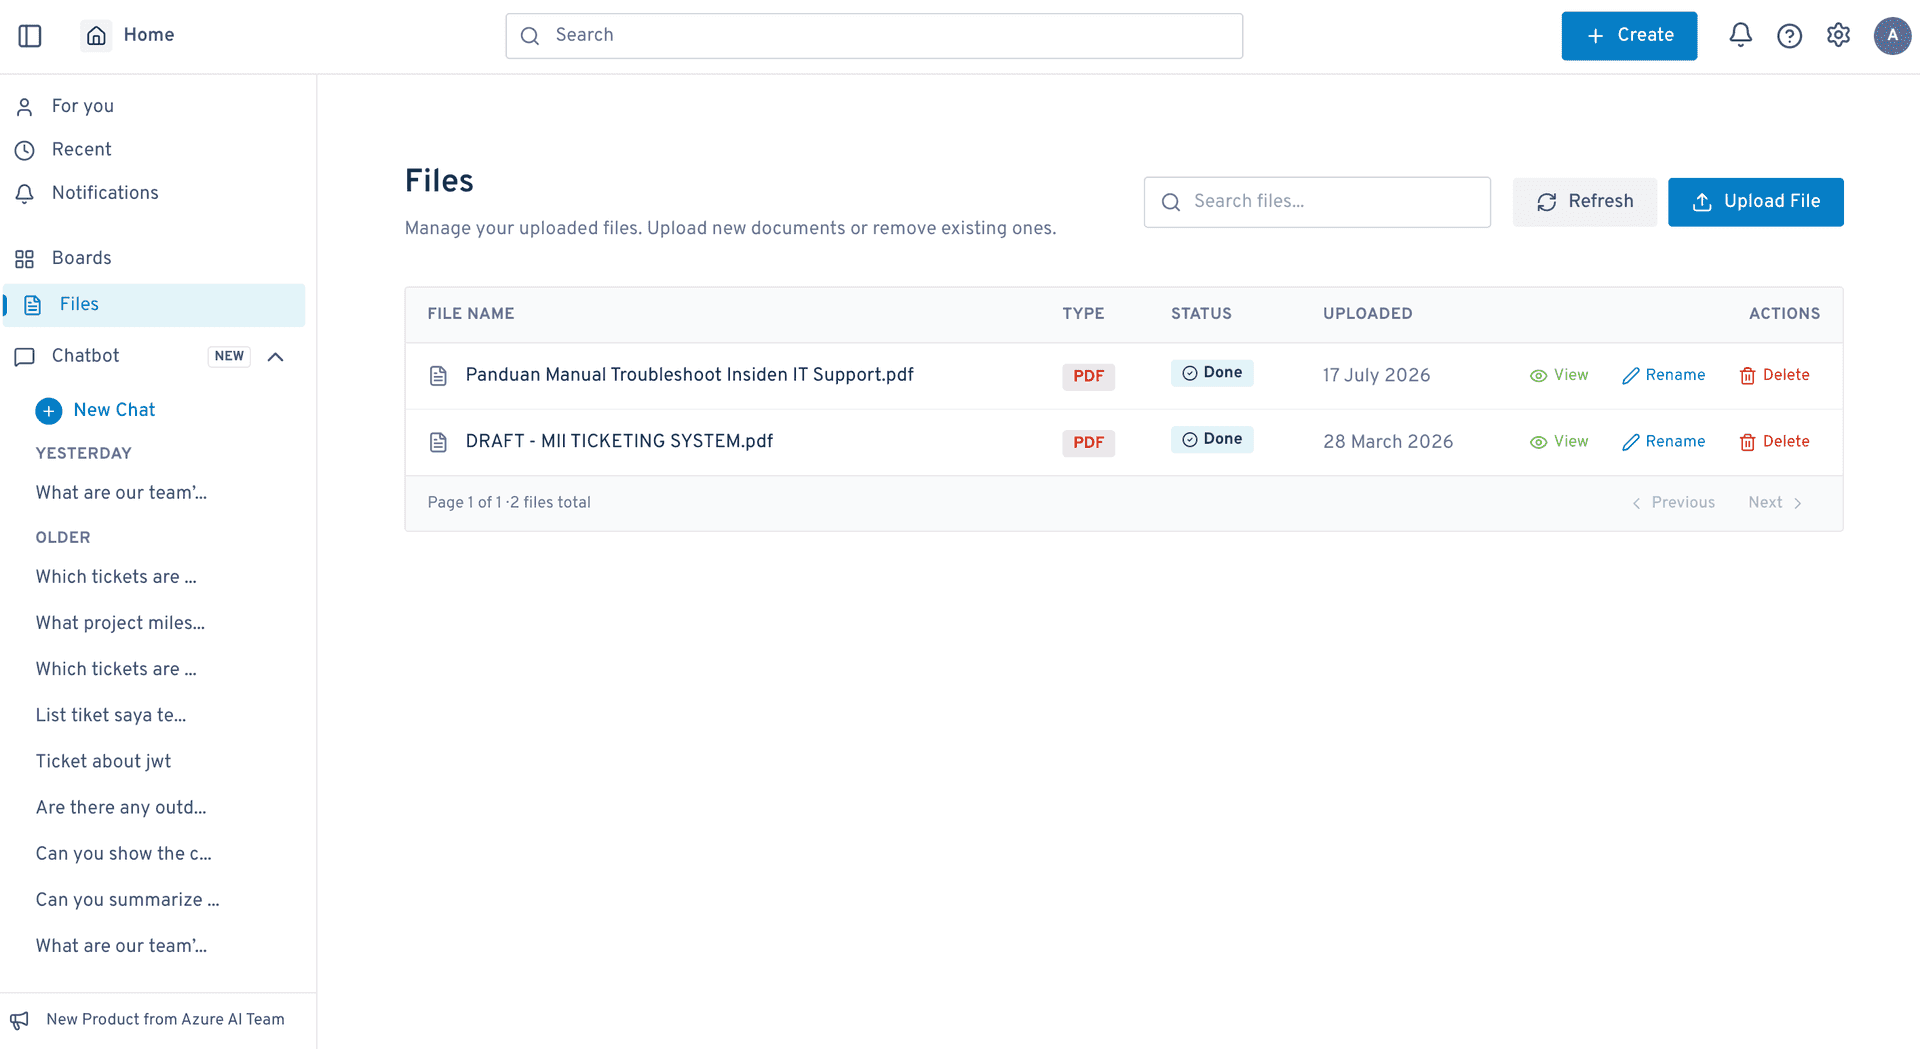Start a chat with the New Chat plus icon
The image size is (1920, 1049).
[x=48, y=411]
